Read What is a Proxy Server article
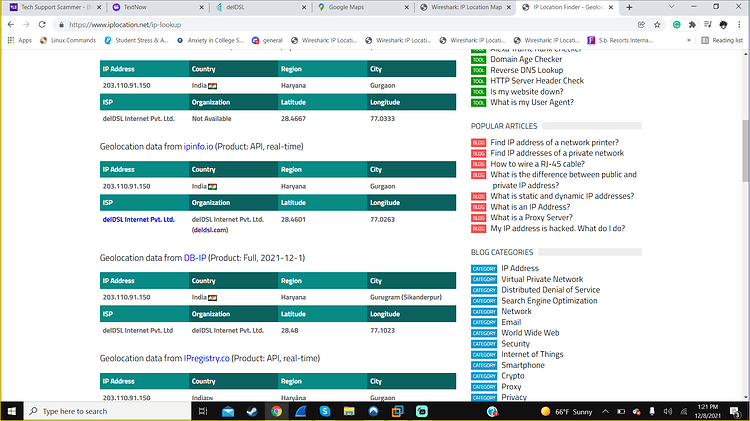 (531, 217)
